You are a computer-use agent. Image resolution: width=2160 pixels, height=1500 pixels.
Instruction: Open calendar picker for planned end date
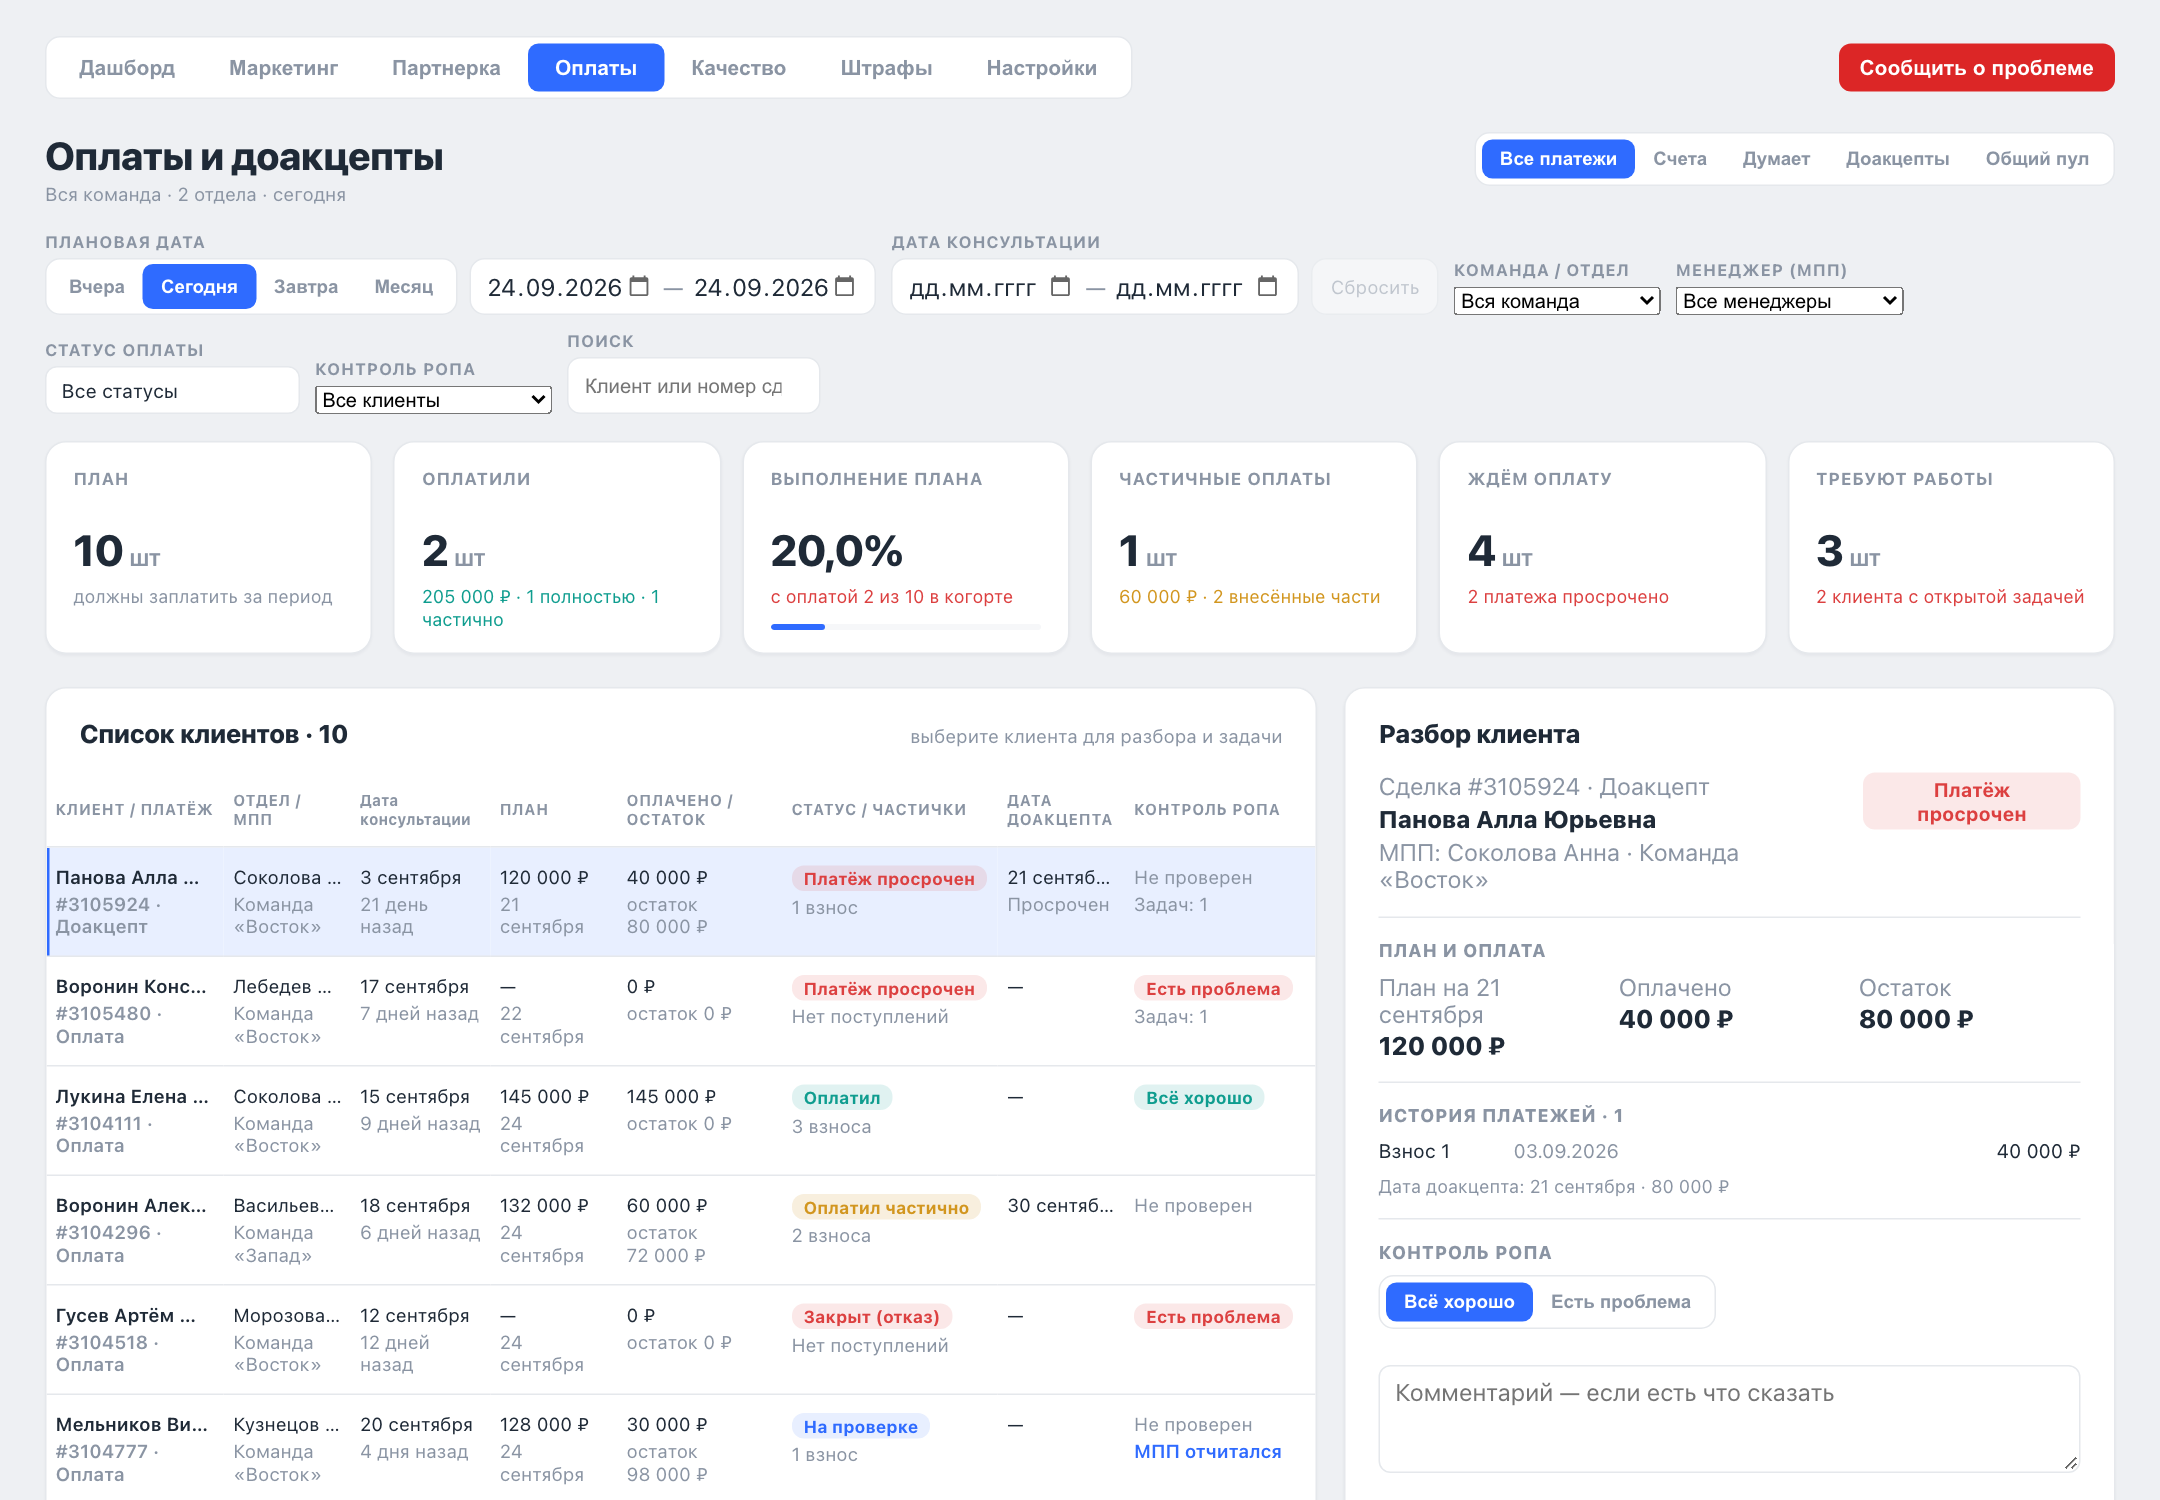tap(845, 287)
